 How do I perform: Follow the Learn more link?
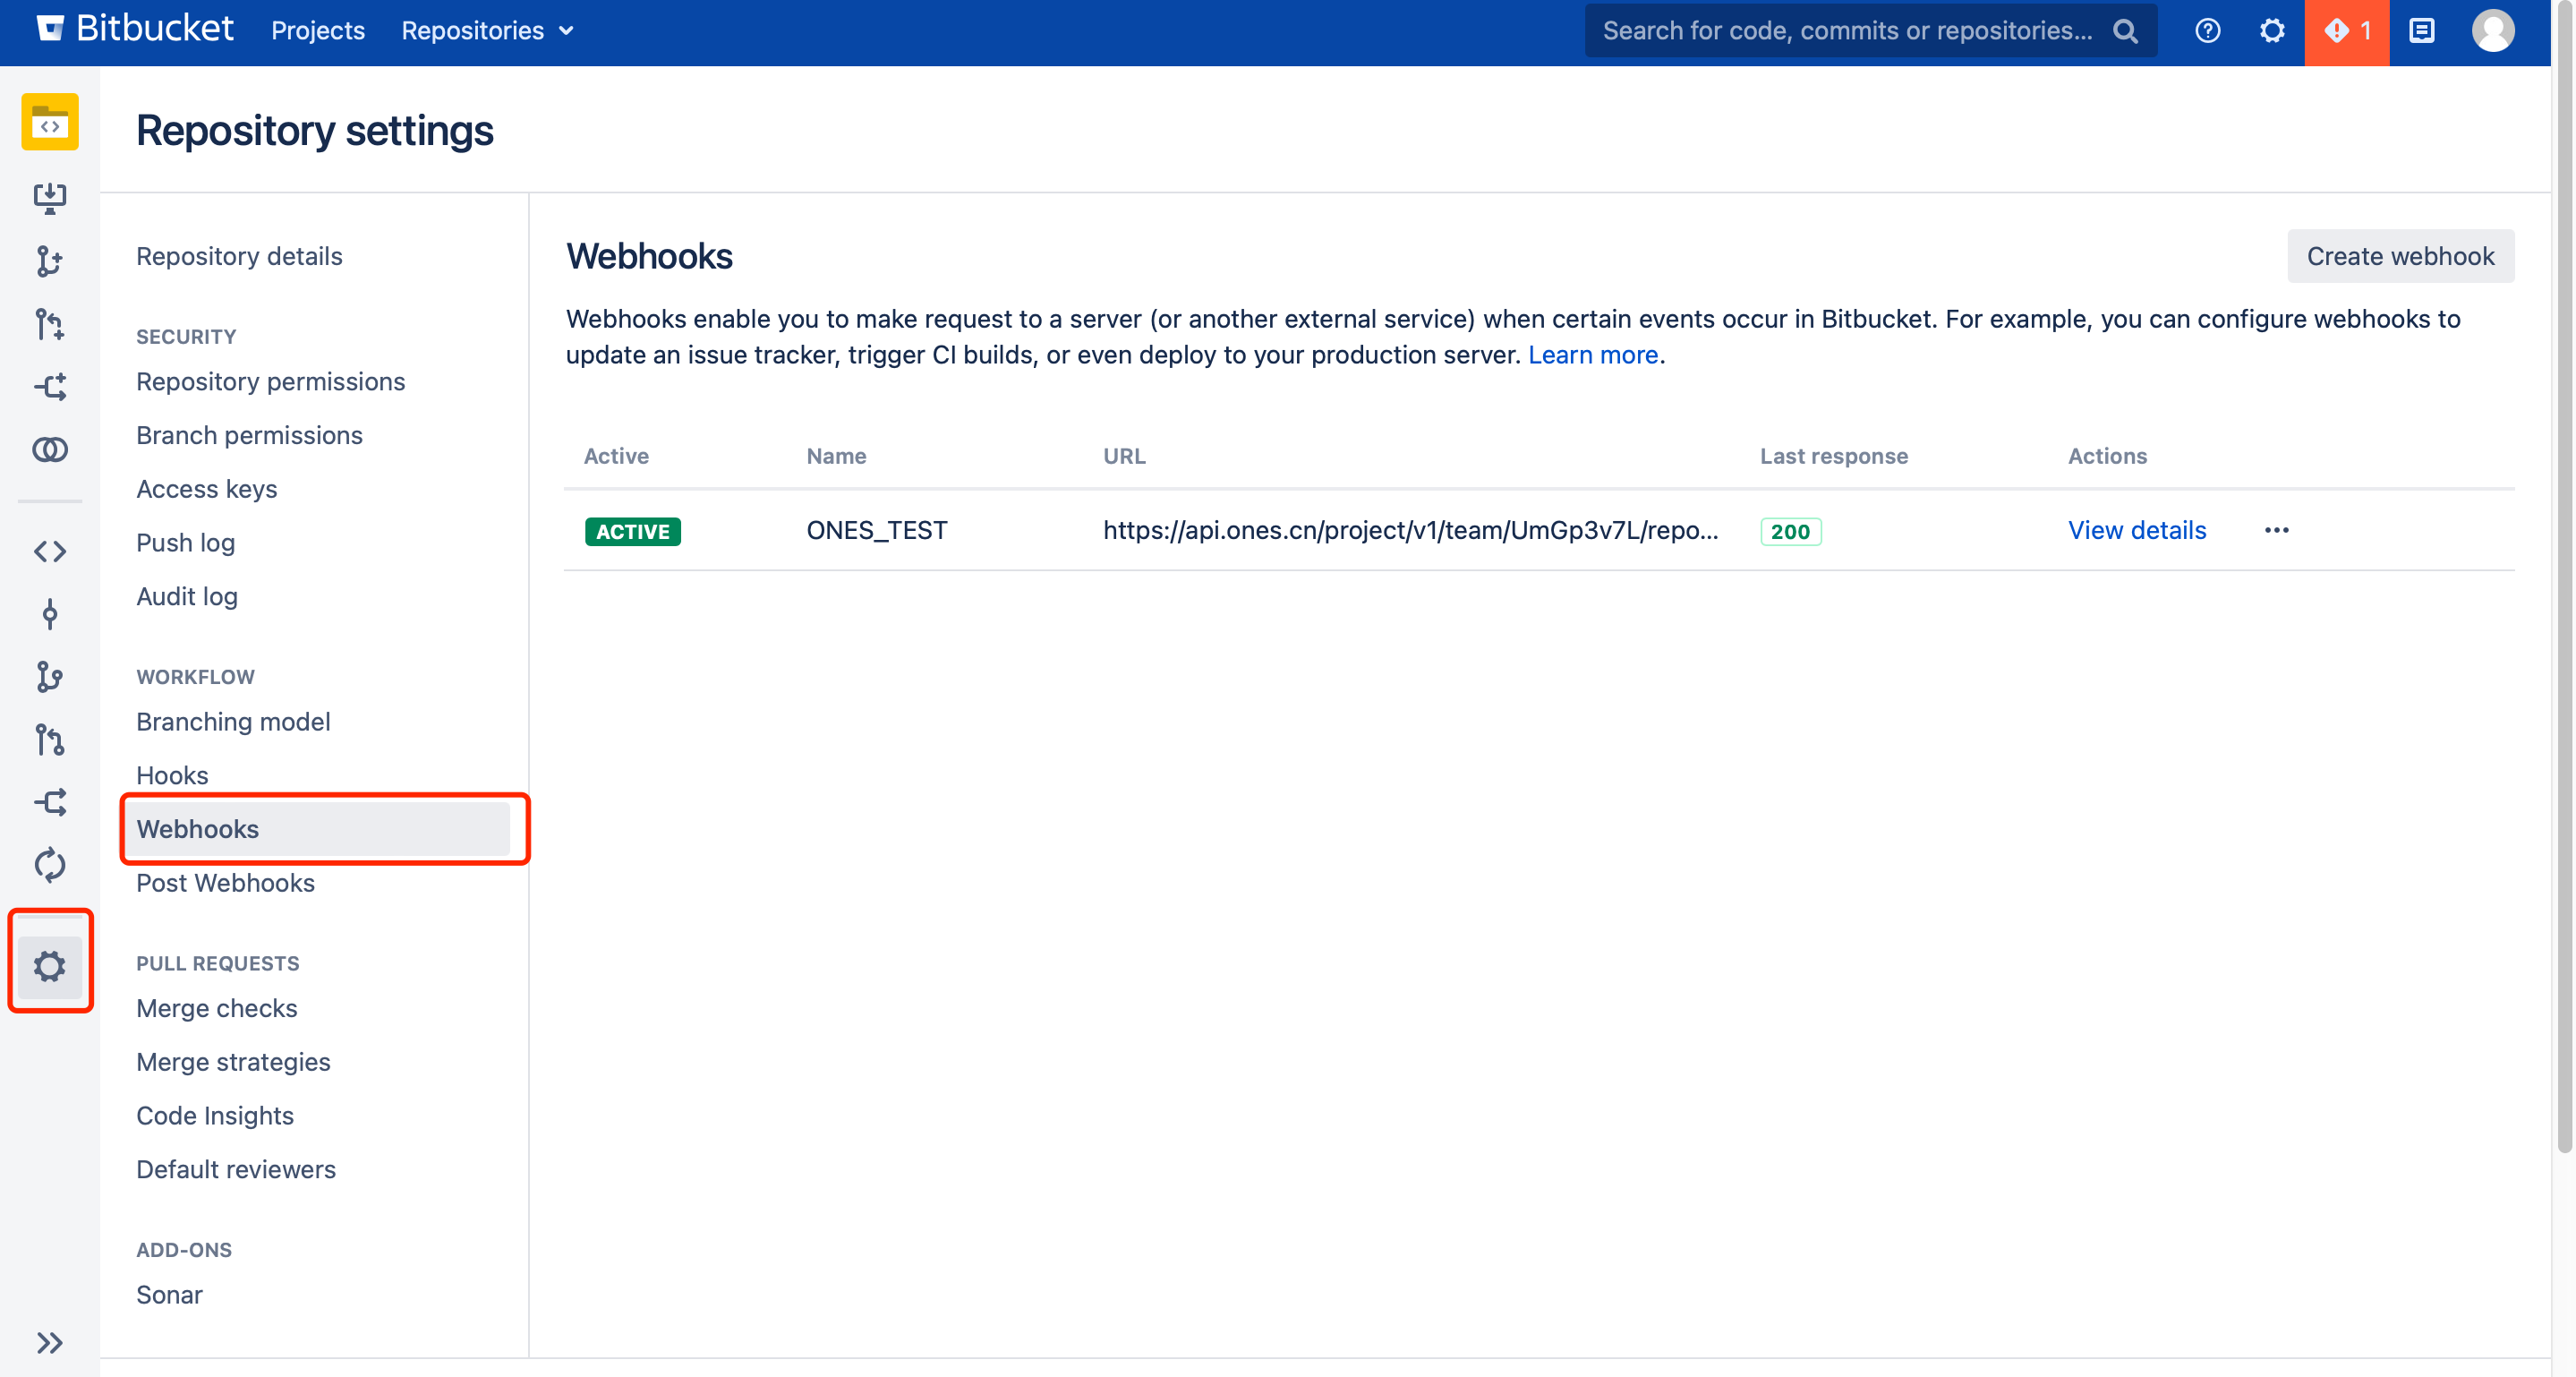1593,355
